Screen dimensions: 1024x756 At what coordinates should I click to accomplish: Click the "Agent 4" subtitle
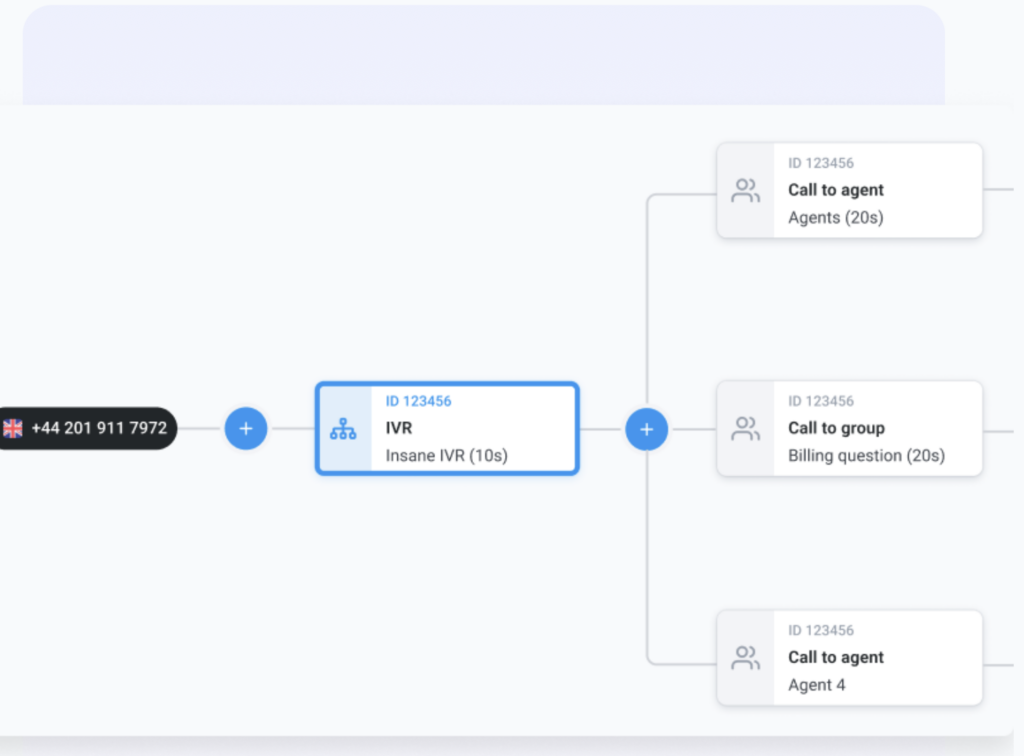(x=816, y=685)
